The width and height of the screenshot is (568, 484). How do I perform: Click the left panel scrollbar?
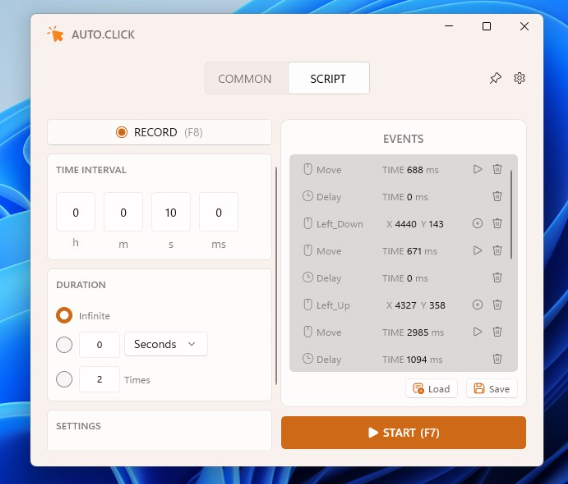pos(276,275)
